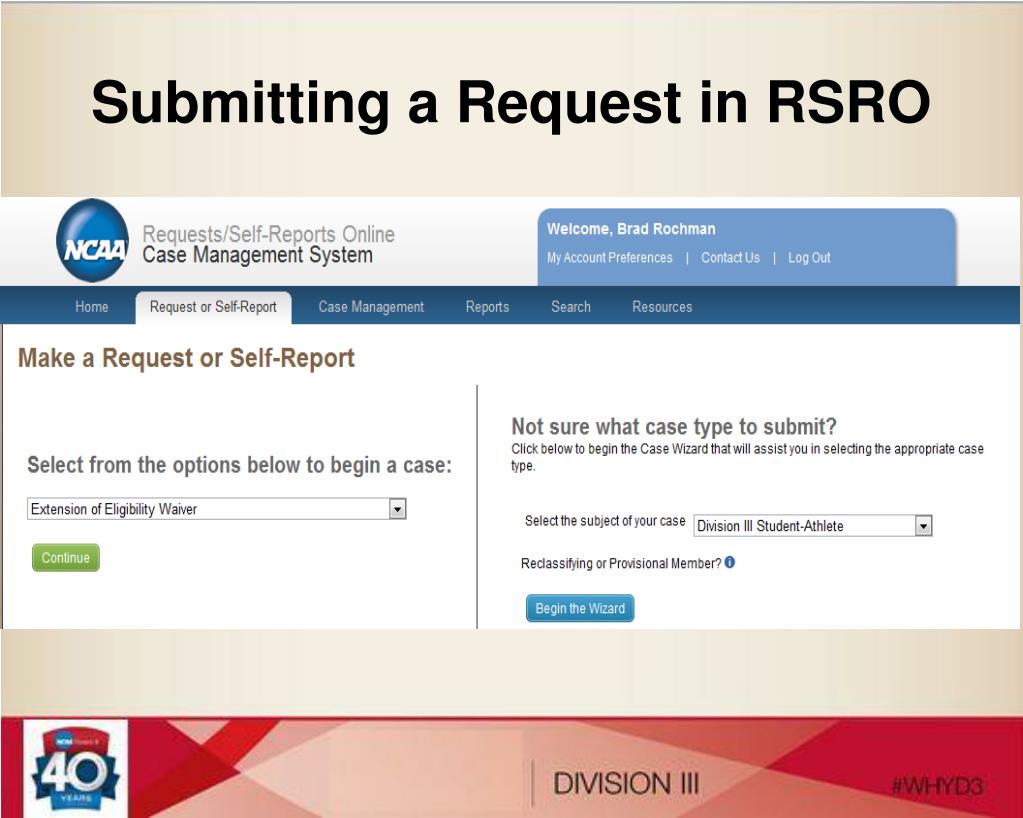This screenshot has height=818, width=1023.
Task: Select the Request or Self-Report tab
Action: click(x=213, y=307)
